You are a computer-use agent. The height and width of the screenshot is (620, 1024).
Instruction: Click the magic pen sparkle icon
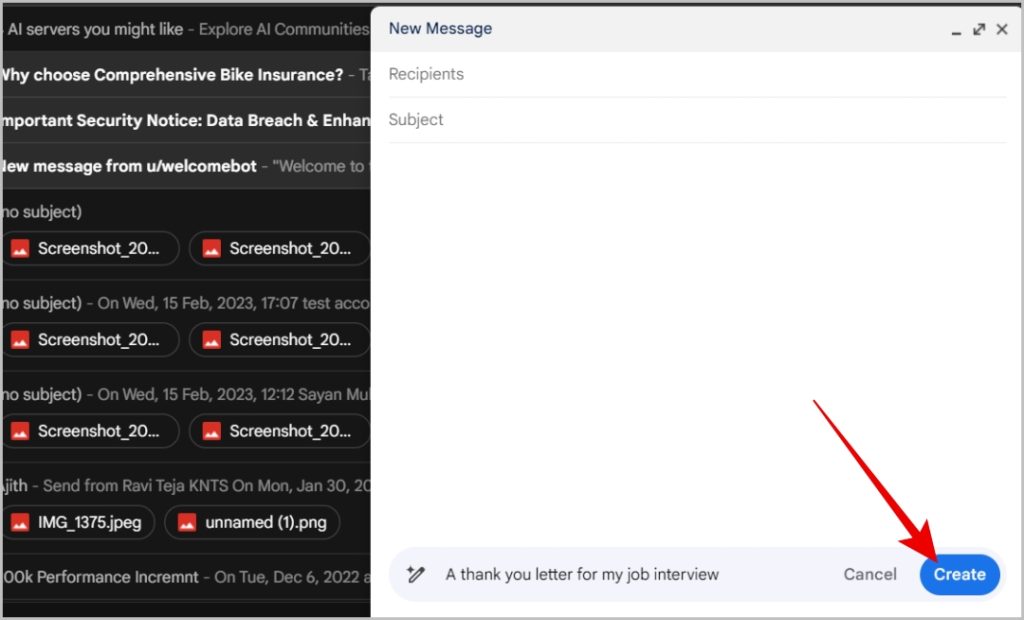pyautogui.click(x=415, y=574)
